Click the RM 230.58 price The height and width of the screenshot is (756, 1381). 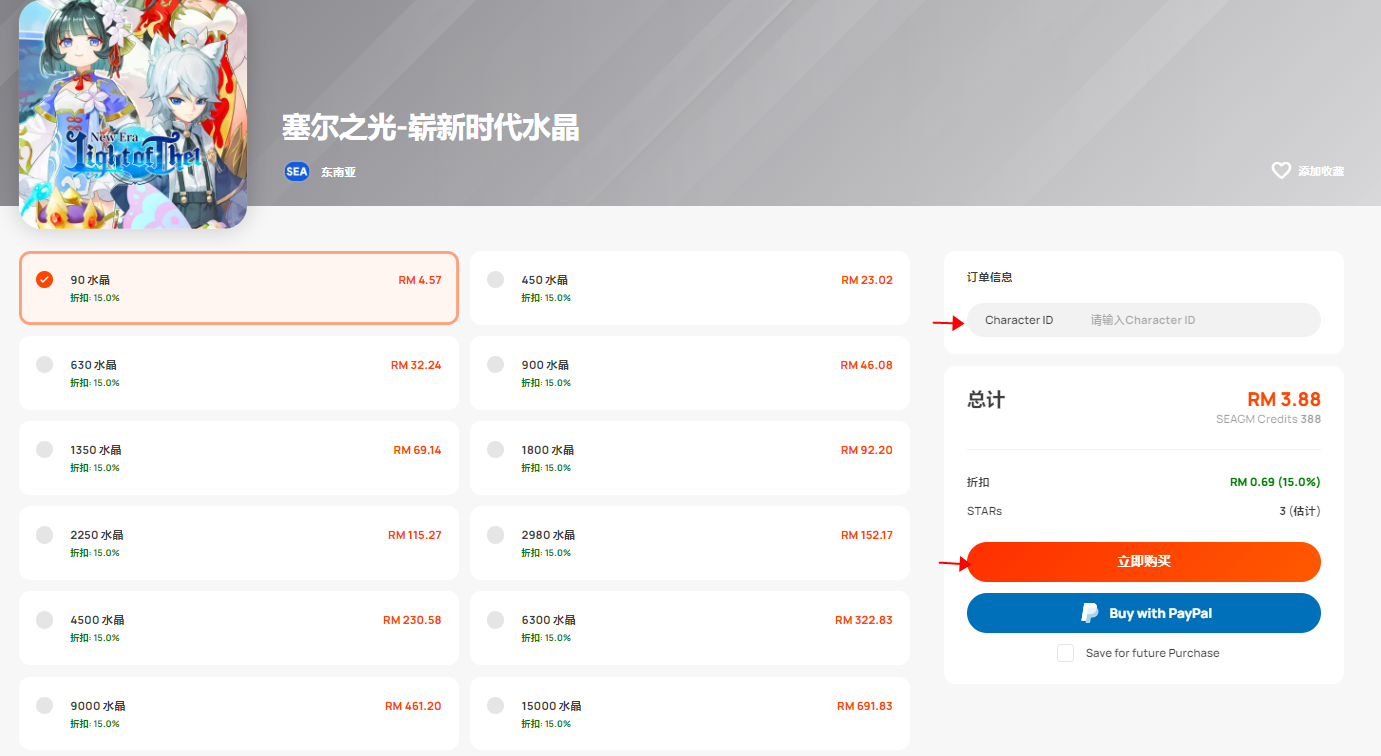click(412, 620)
